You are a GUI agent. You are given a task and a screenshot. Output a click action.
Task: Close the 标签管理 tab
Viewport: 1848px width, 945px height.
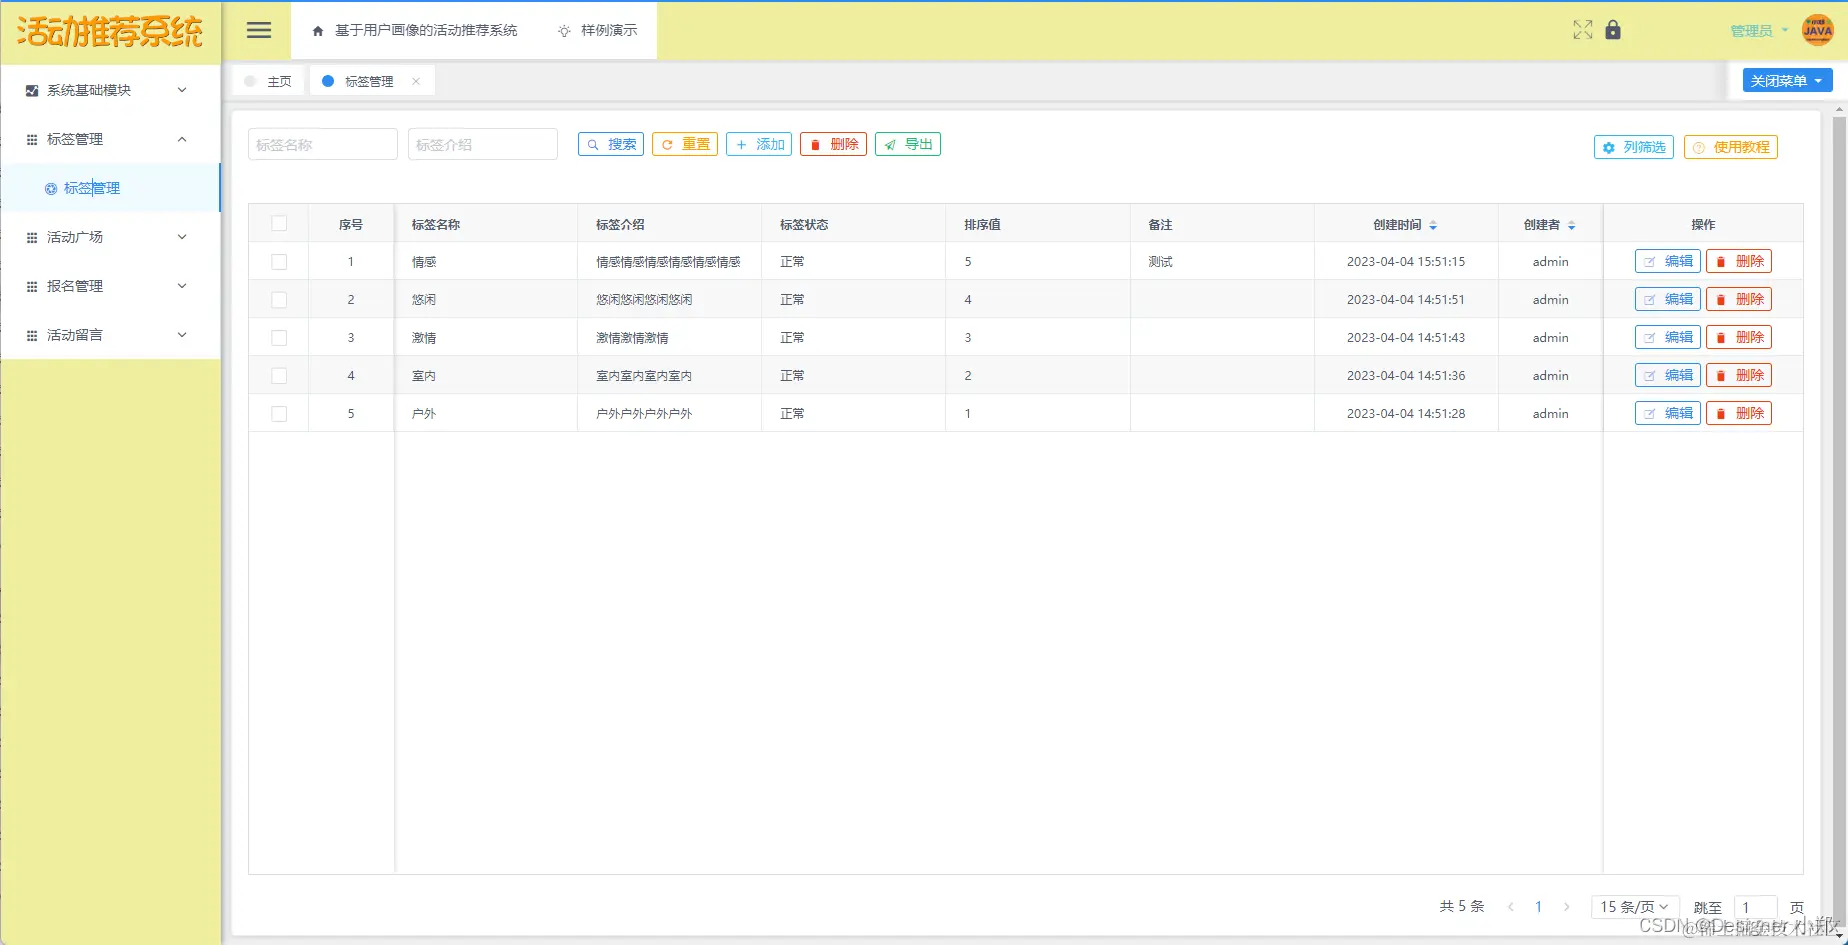[x=416, y=81]
